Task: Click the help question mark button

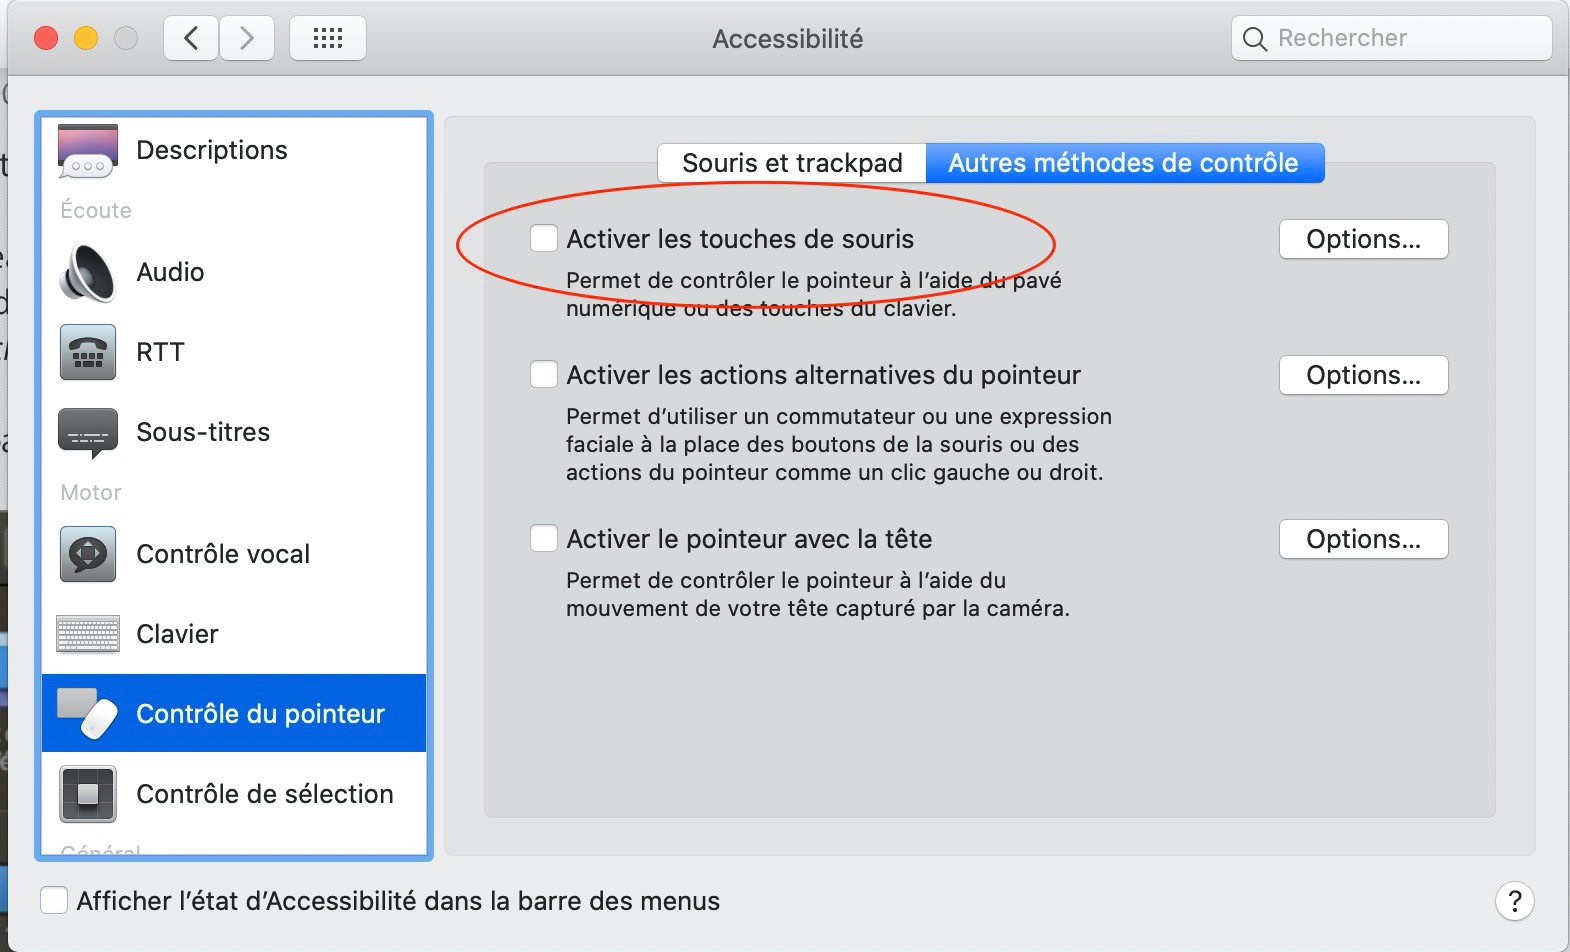Action: pyautogui.click(x=1515, y=901)
